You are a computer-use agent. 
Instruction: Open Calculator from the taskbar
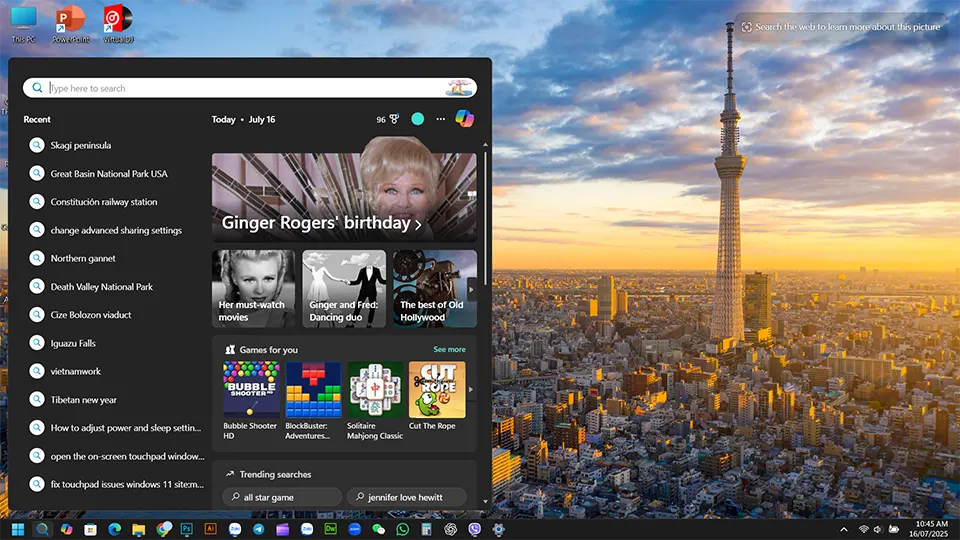427,529
